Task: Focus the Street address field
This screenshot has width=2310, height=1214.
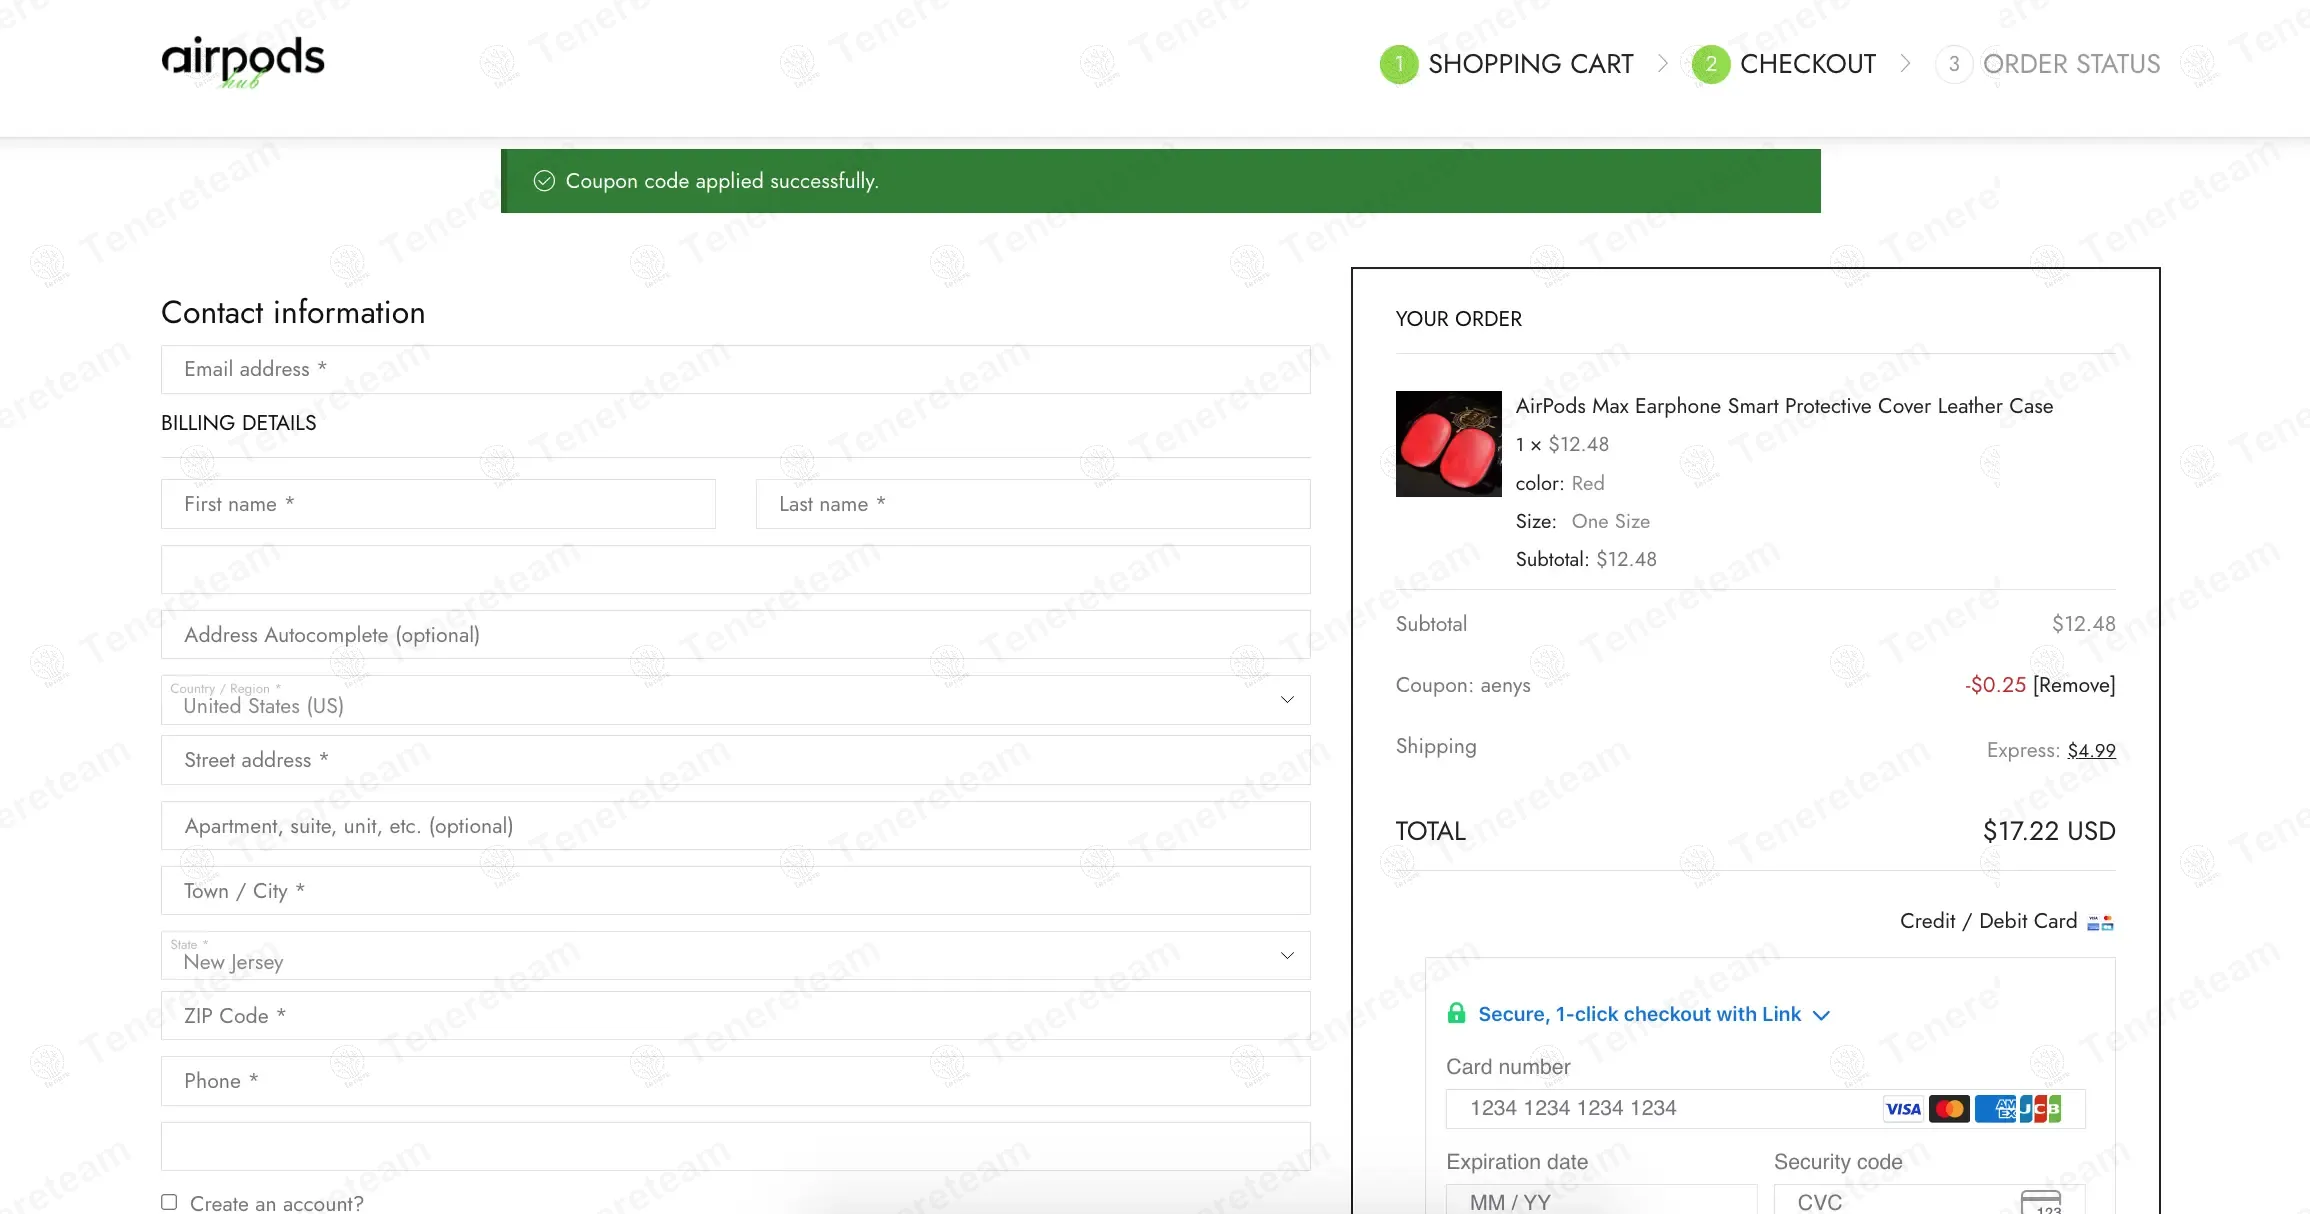Action: (x=736, y=760)
